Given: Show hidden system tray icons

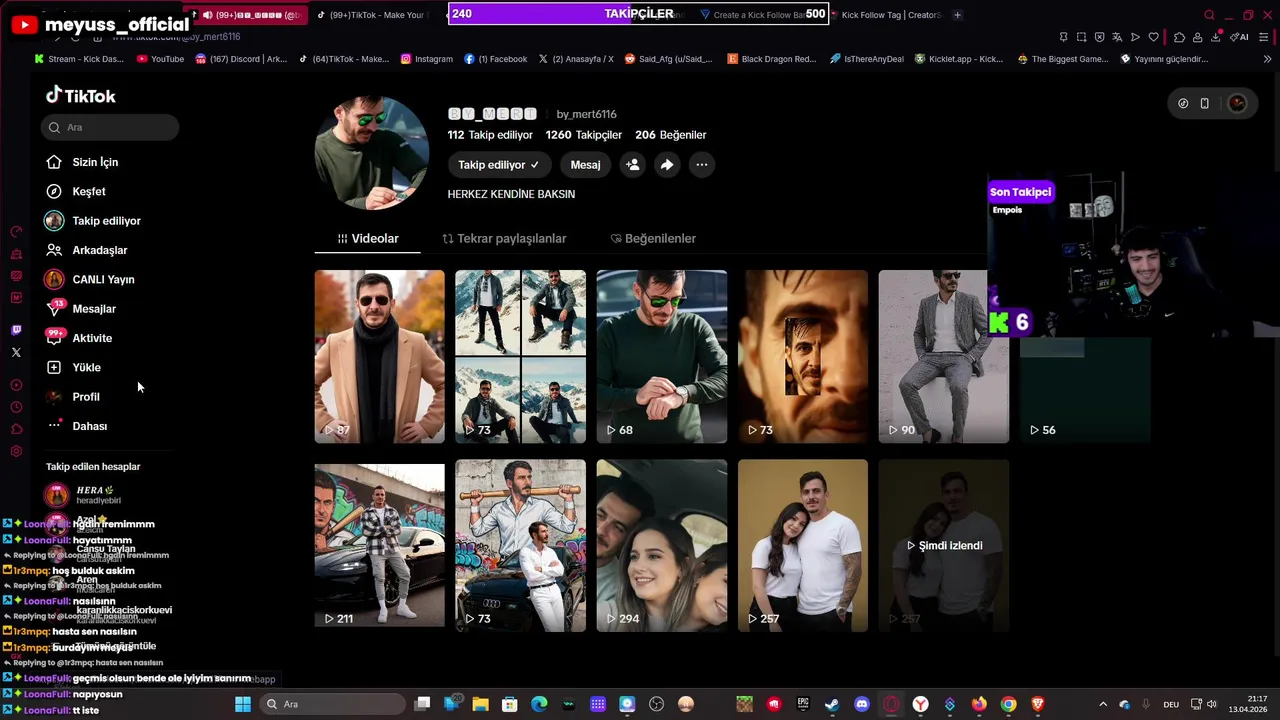Looking at the screenshot, I should 1103,704.
